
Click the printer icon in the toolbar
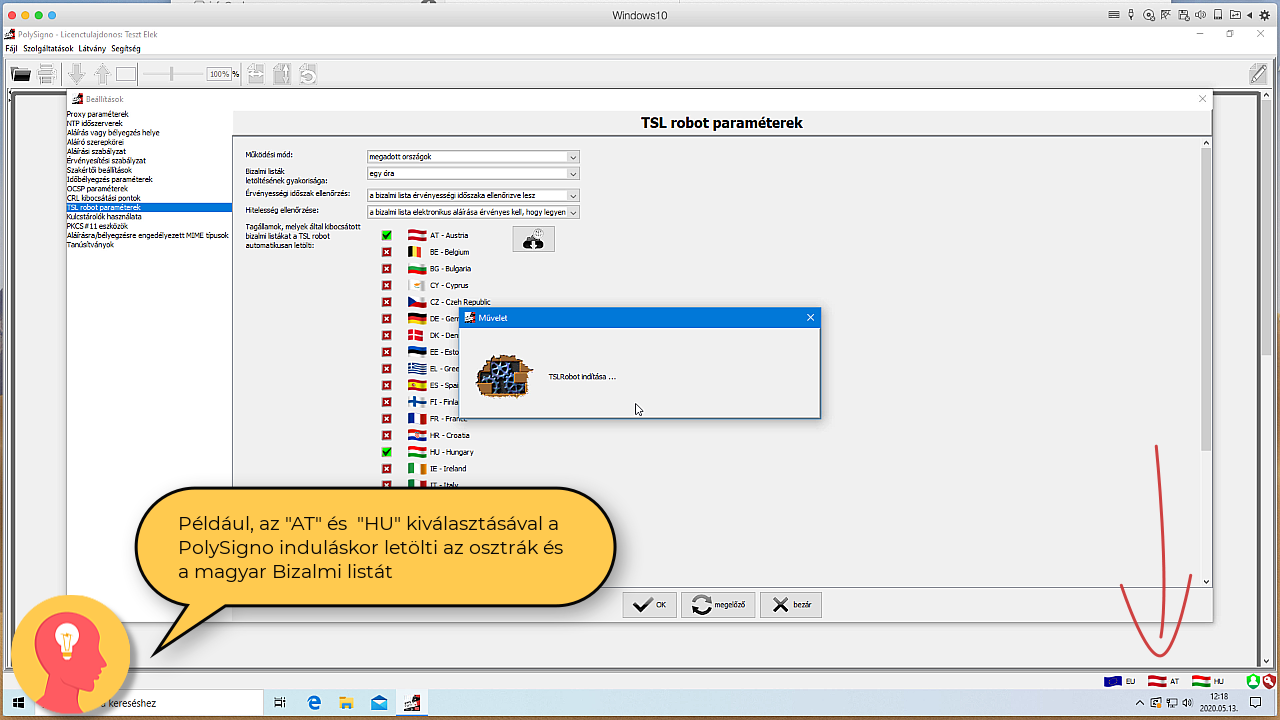pos(46,74)
